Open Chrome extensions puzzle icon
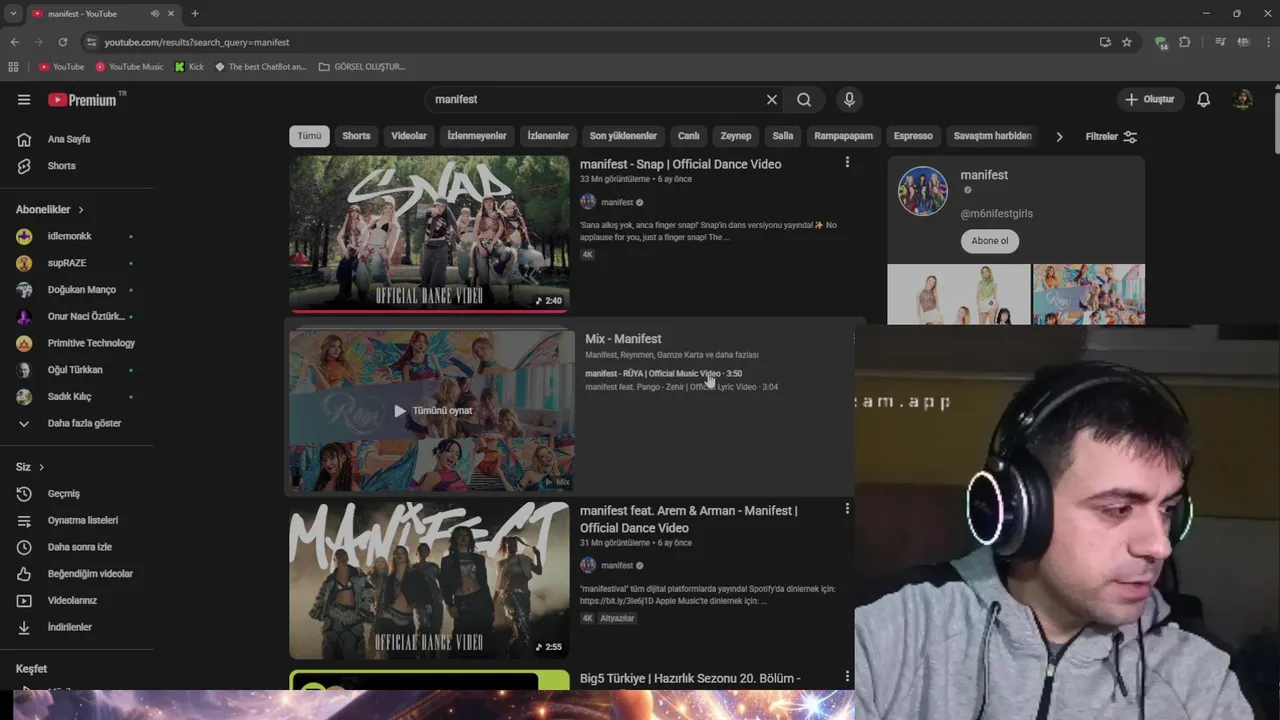This screenshot has height=720, width=1280. pos(1185,42)
